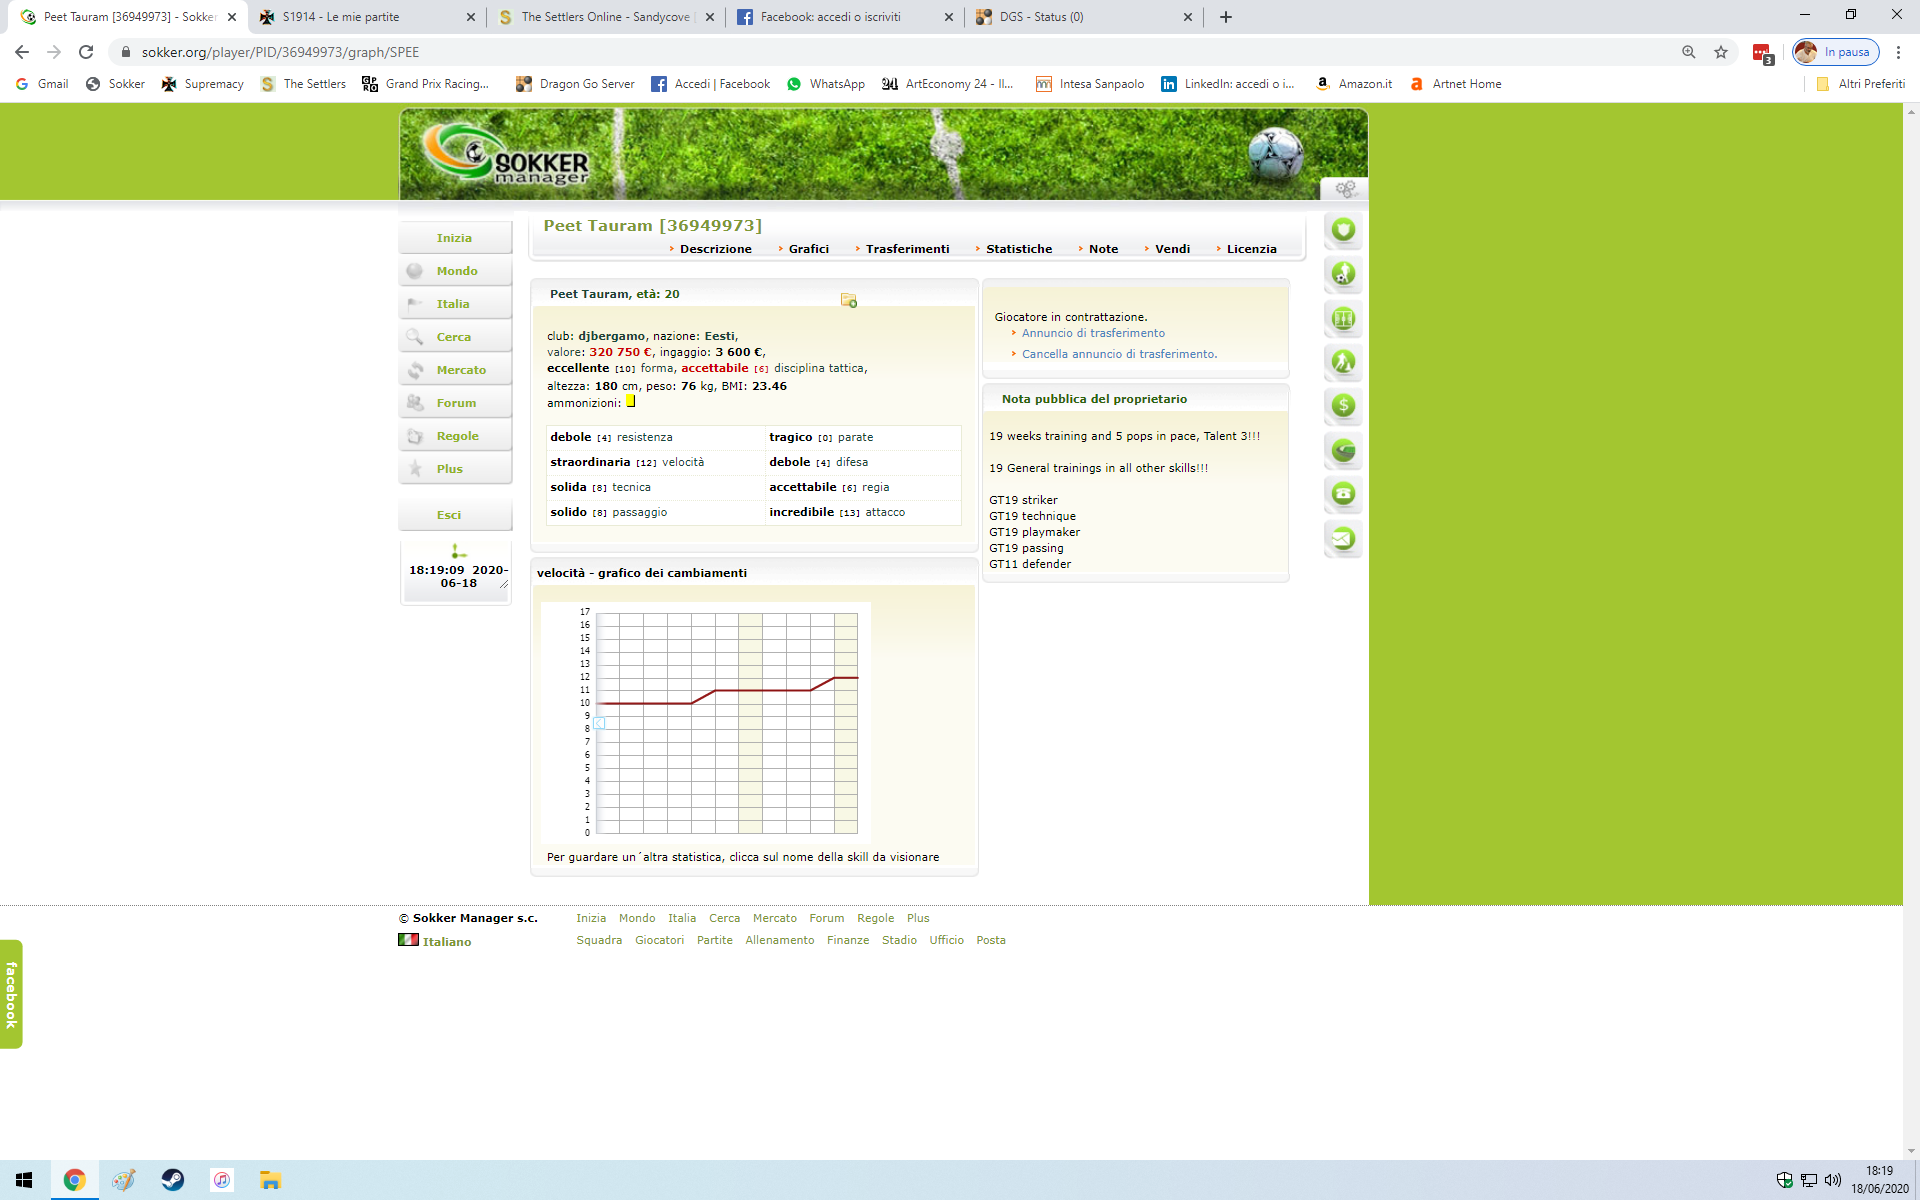Select Forum in left menu
The image size is (1920, 1200).
(x=456, y=403)
